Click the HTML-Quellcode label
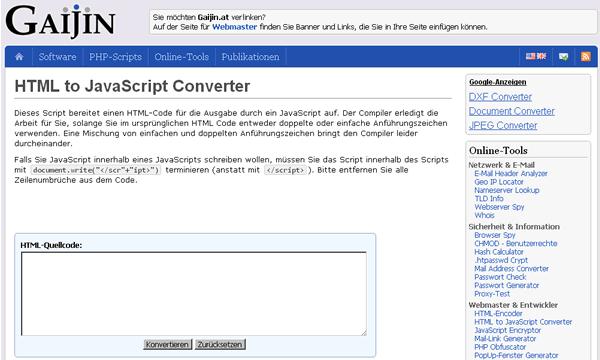The width and height of the screenshot is (600, 360). click(51, 245)
